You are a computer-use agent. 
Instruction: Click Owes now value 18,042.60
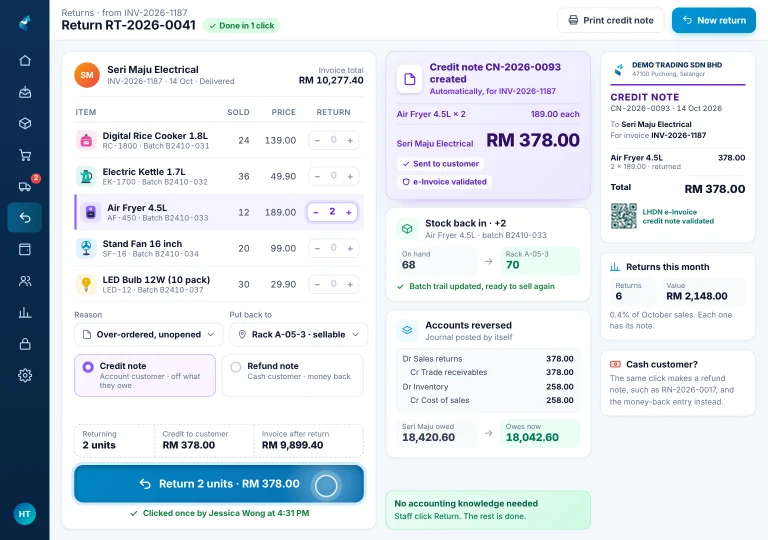pos(532,438)
